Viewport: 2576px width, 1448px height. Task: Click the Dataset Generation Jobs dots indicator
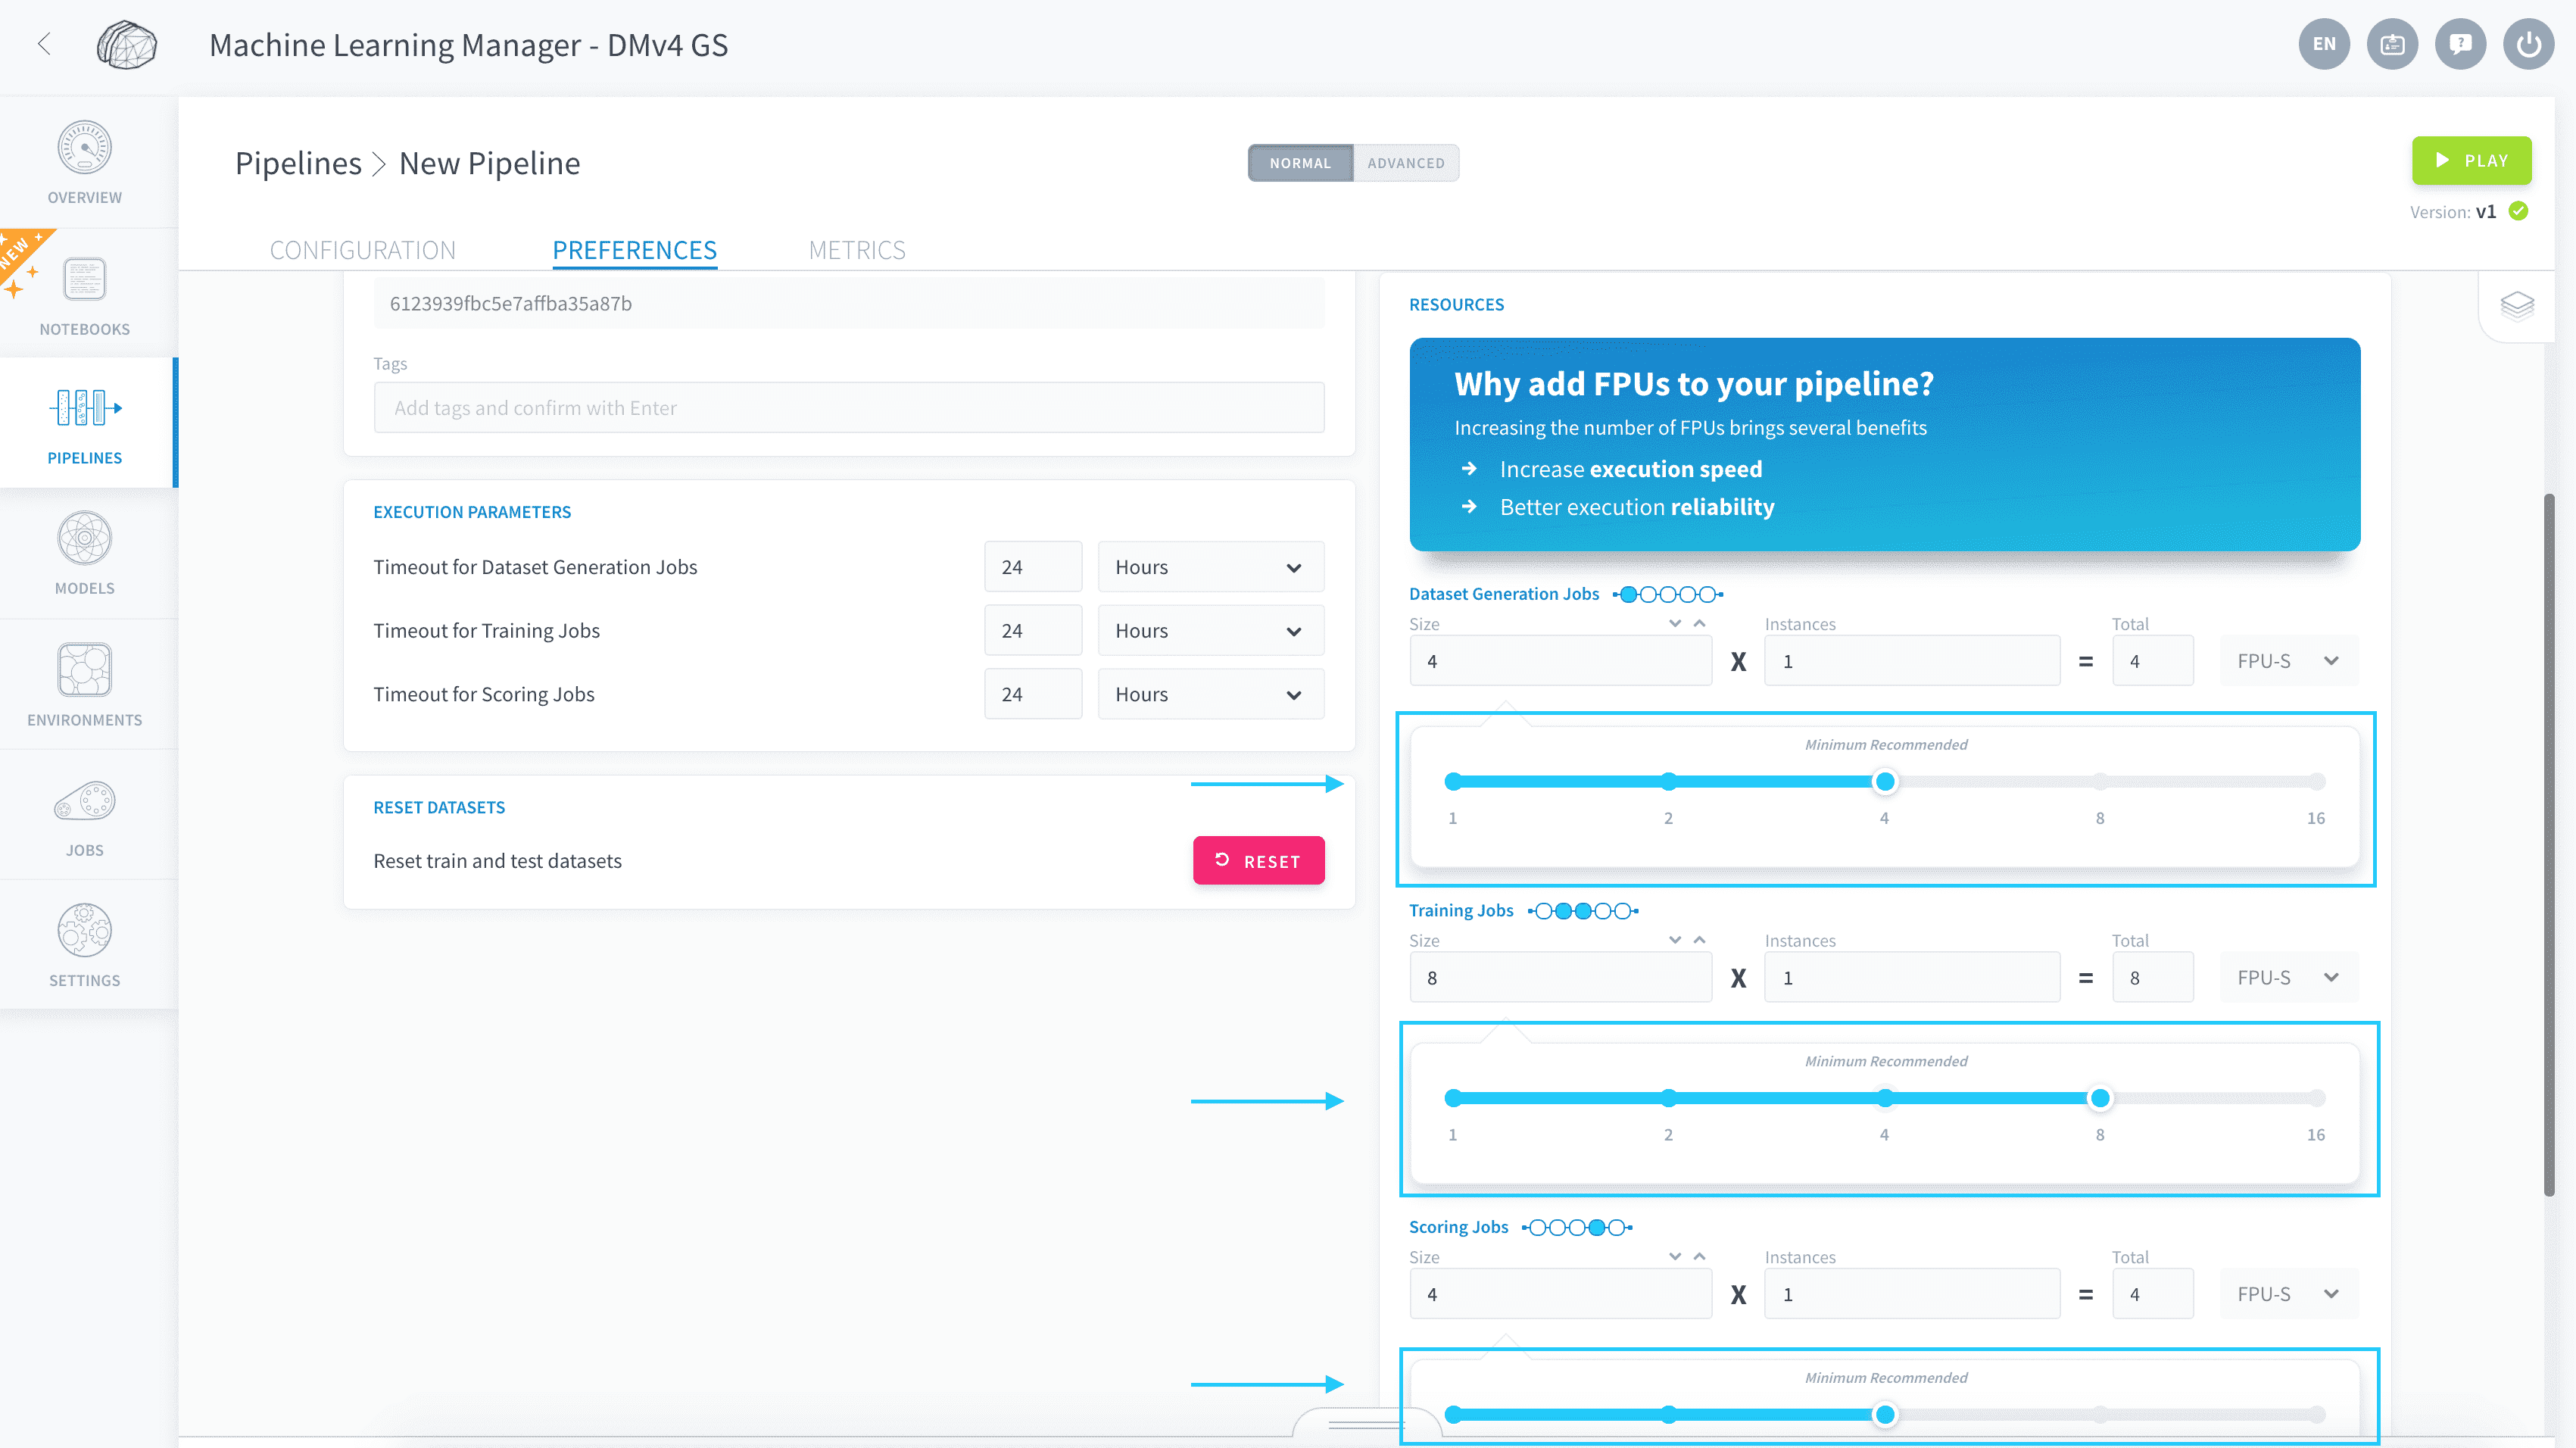(x=1668, y=595)
